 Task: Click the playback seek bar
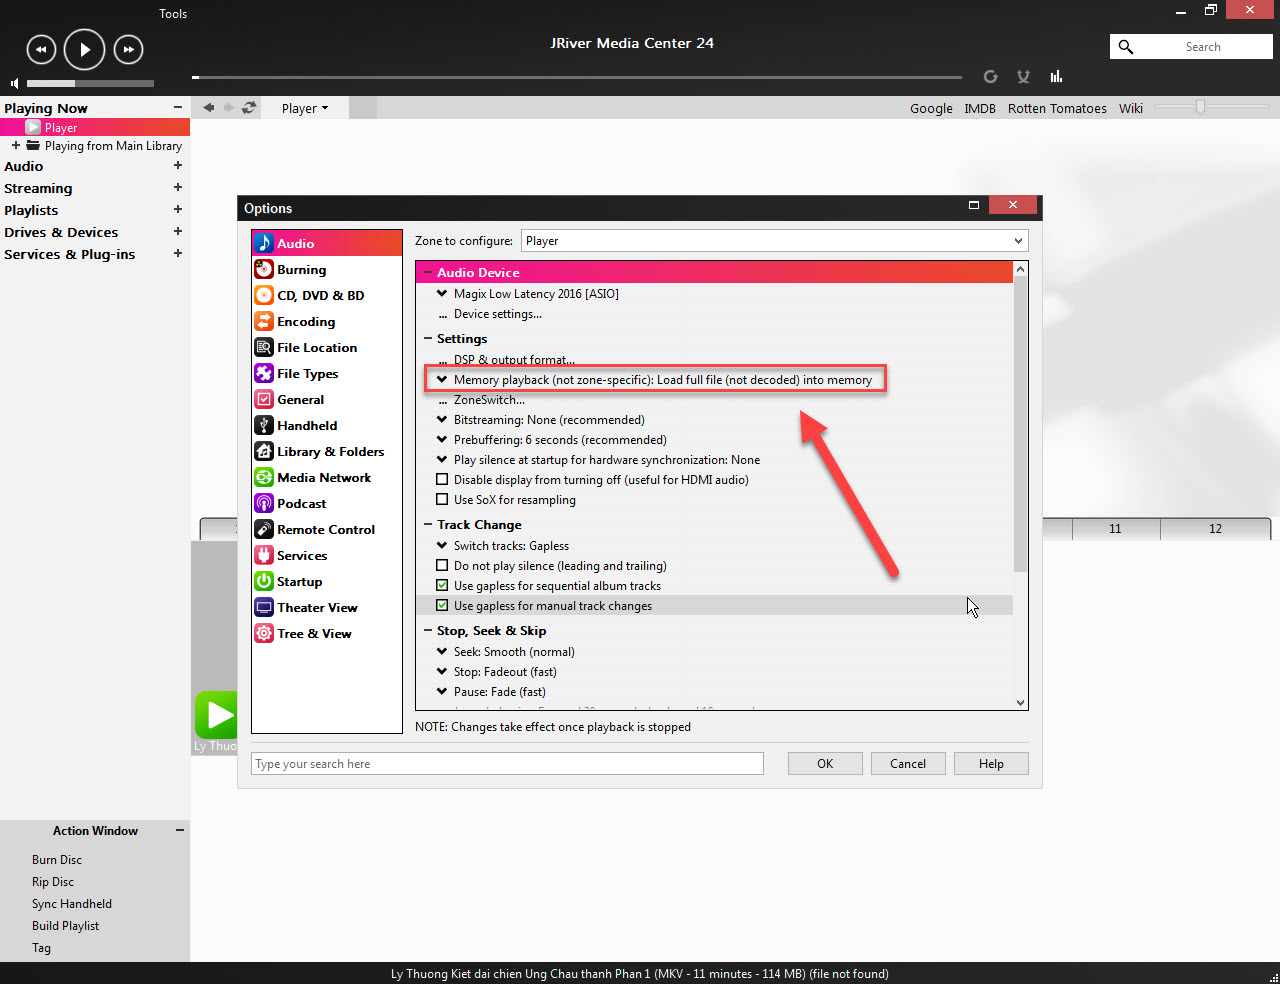[x=577, y=77]
